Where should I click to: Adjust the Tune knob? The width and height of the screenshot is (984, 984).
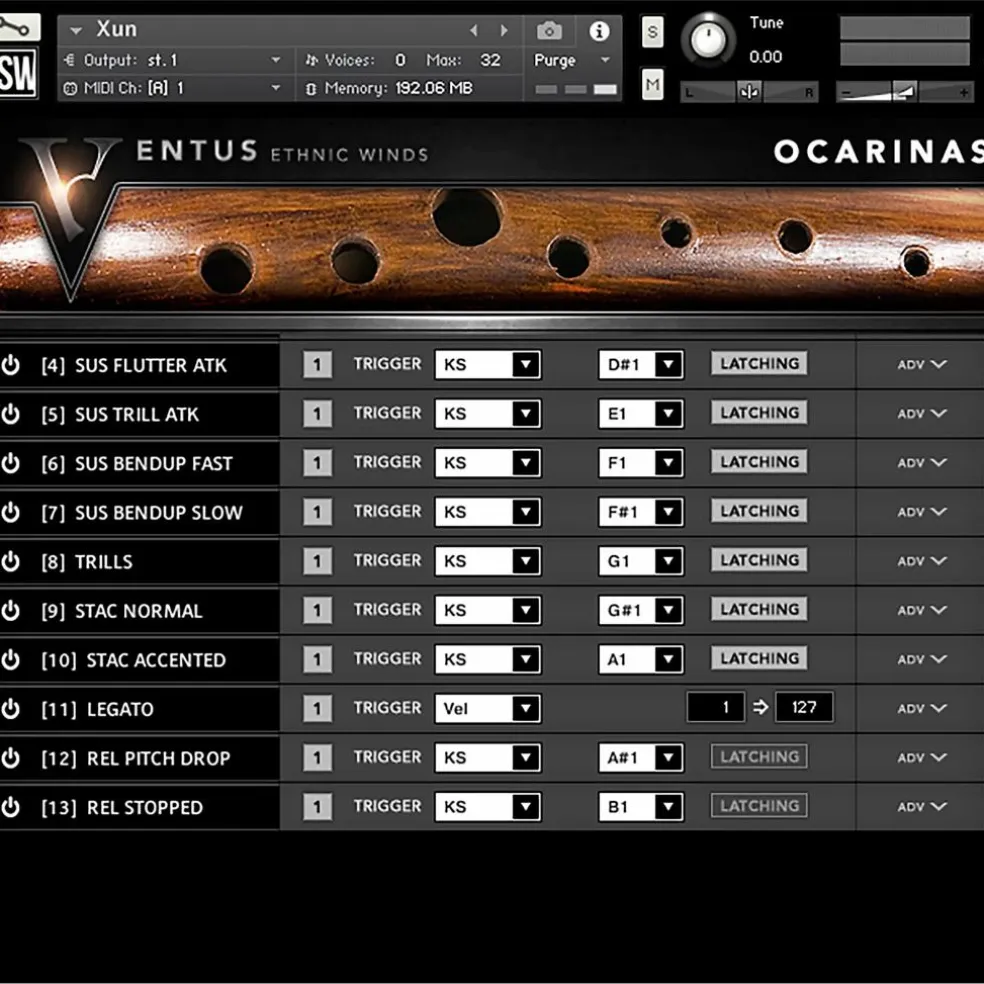(x=709, y=40)
